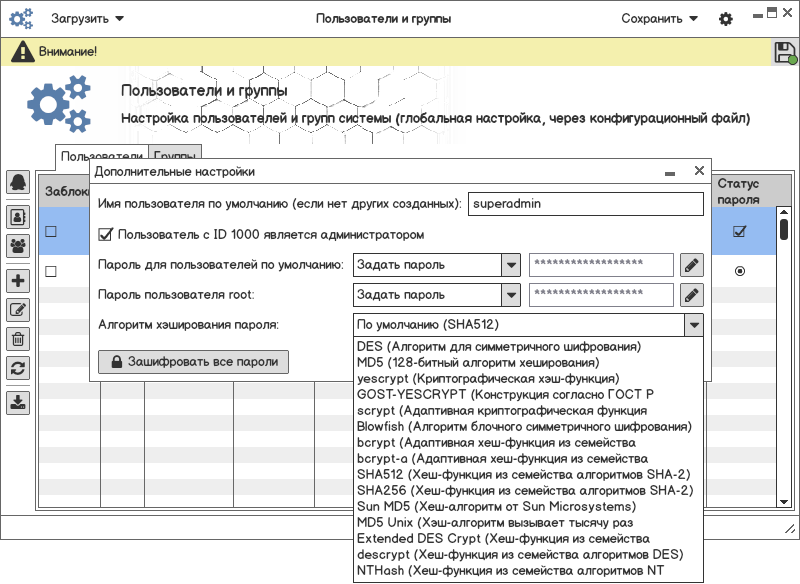Viewport: 800px width, 584px height.
Task: Click the plus add user icon
Action: tap(17, 281)
